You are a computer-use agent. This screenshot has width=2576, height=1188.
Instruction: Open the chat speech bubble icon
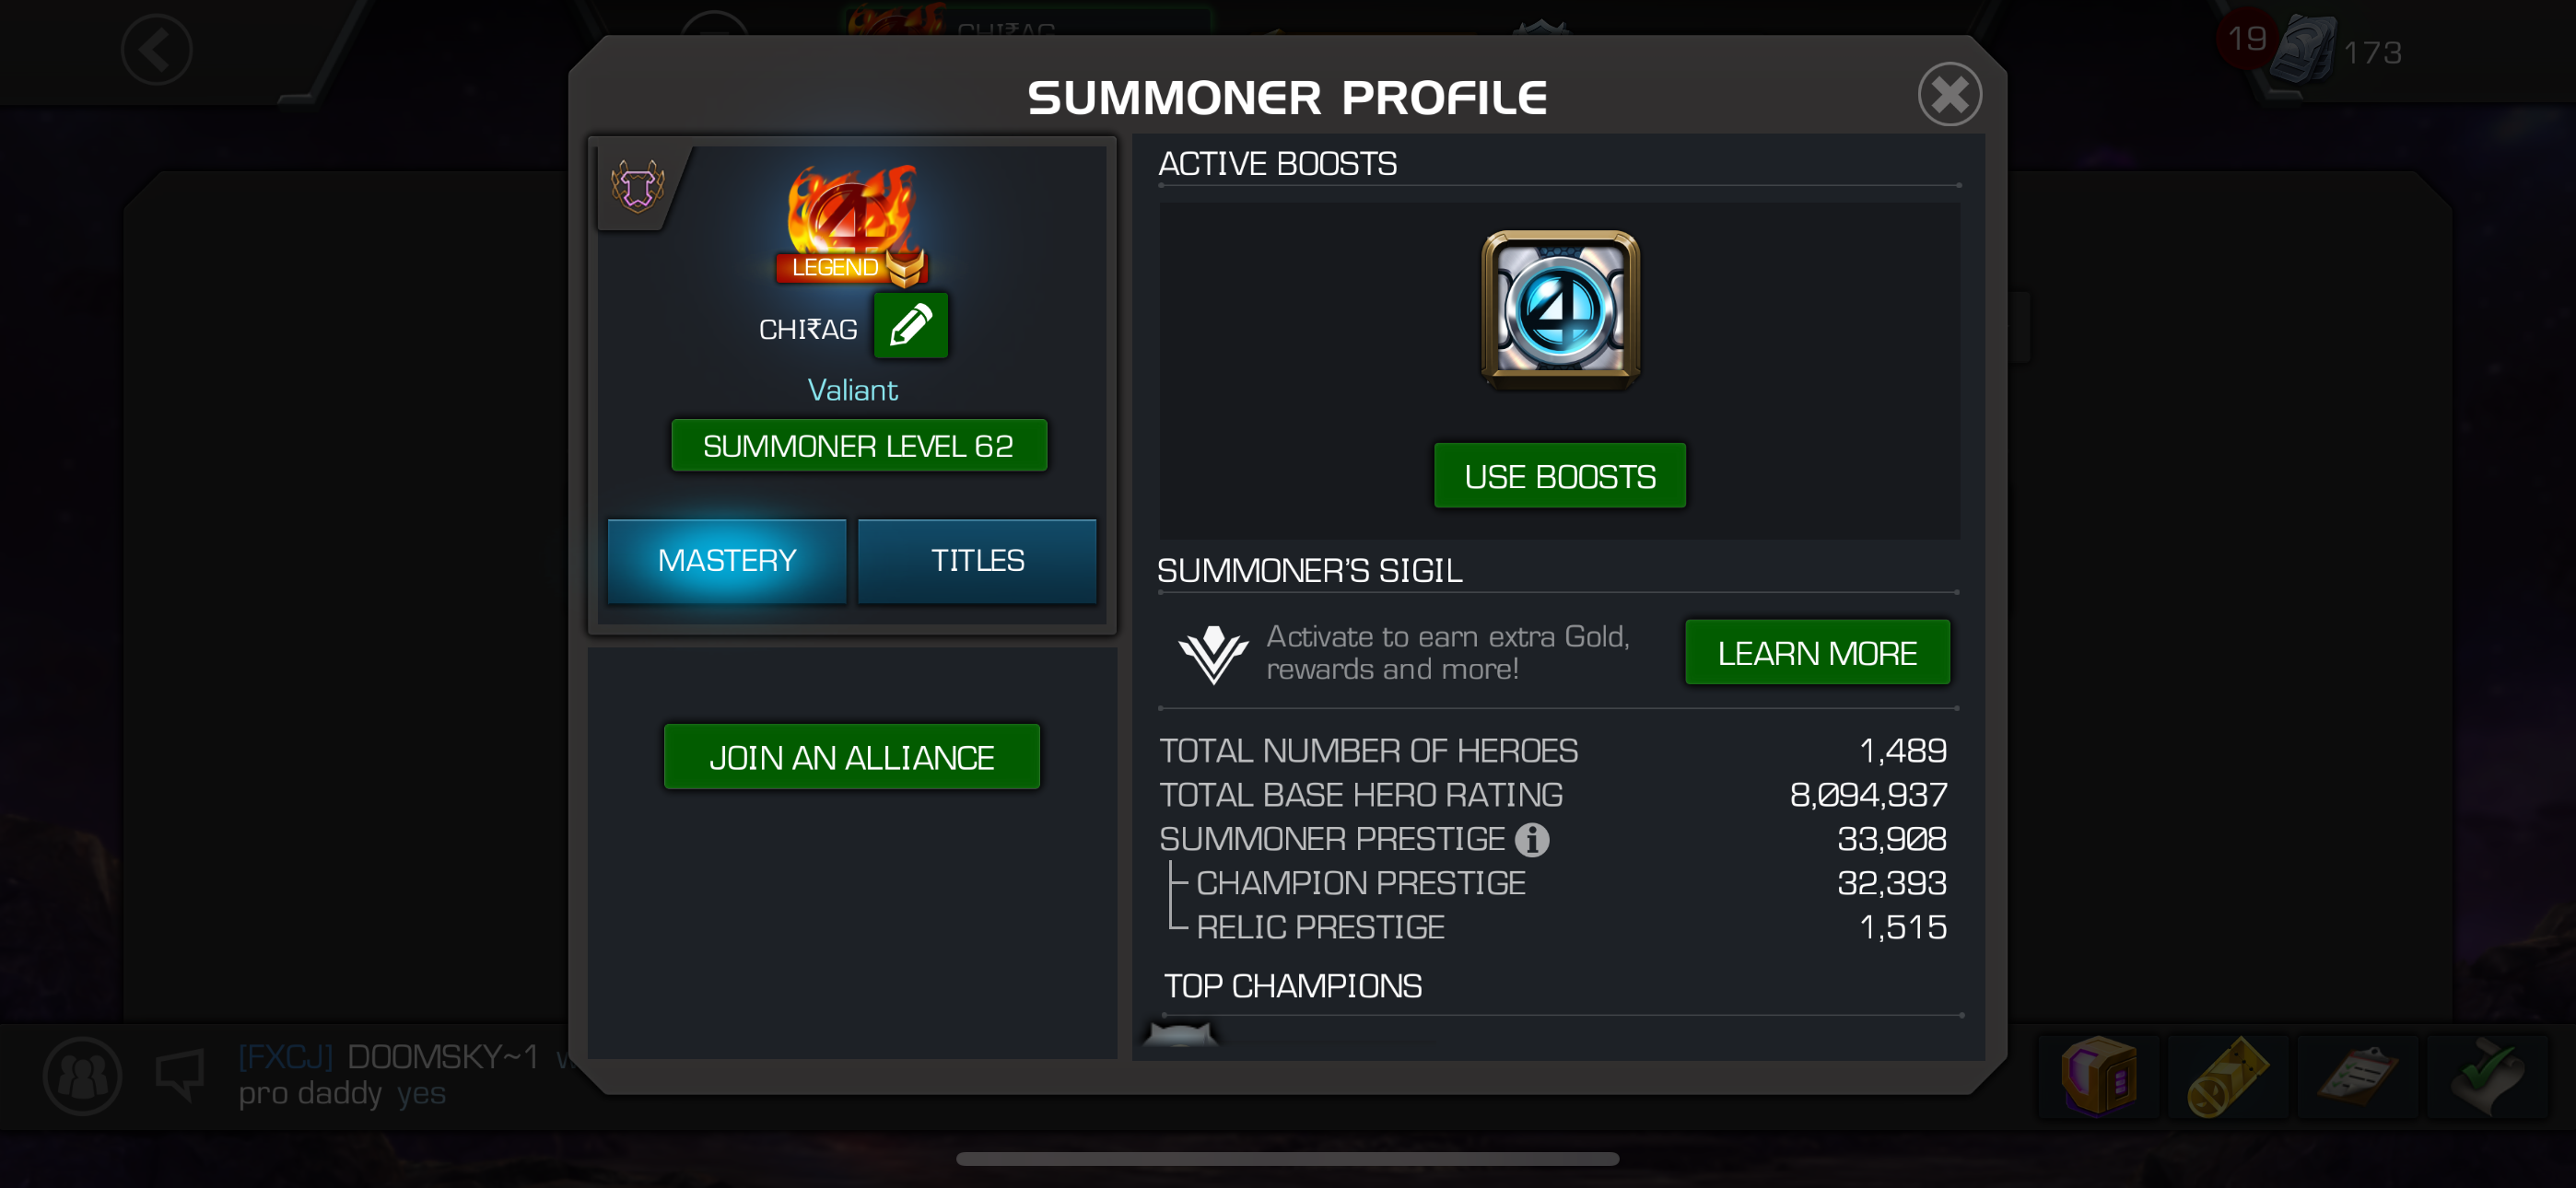click(180, 1074)
